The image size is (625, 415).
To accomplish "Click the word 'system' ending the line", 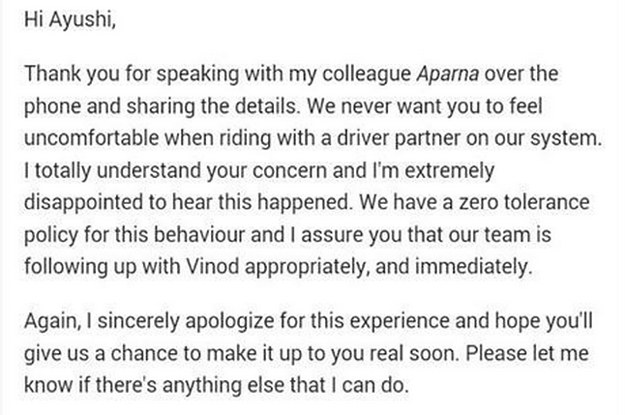I will point(564,138).
